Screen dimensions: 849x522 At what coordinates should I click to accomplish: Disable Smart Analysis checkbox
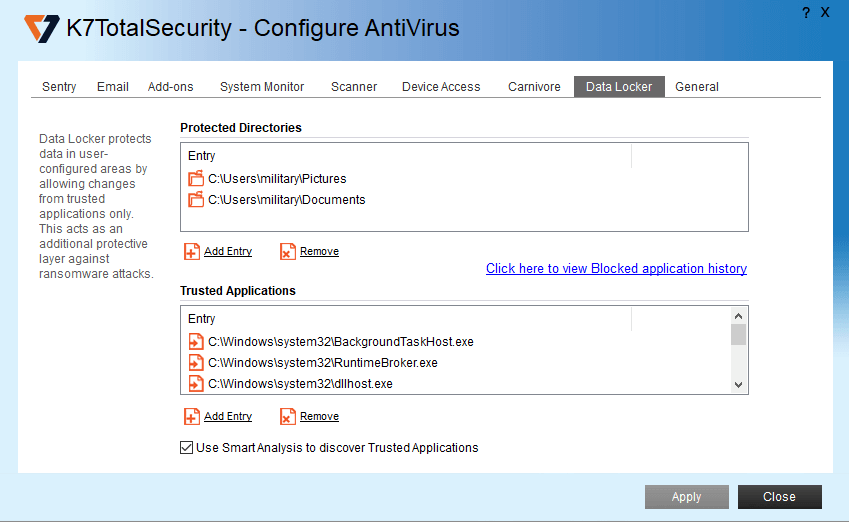187,448
